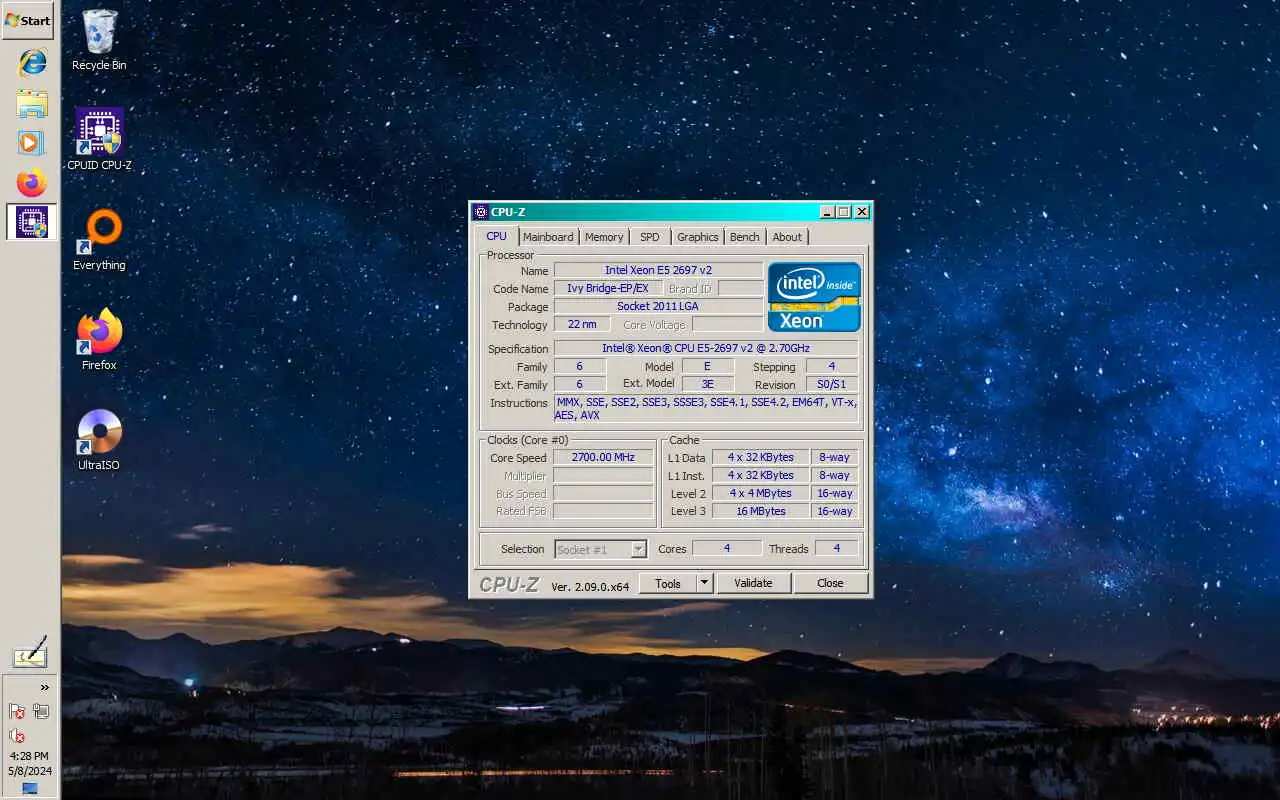The height and width of the screenshot is (800, 1280).
Task: Click the Validate button
Action: click(x=753, y=583)
